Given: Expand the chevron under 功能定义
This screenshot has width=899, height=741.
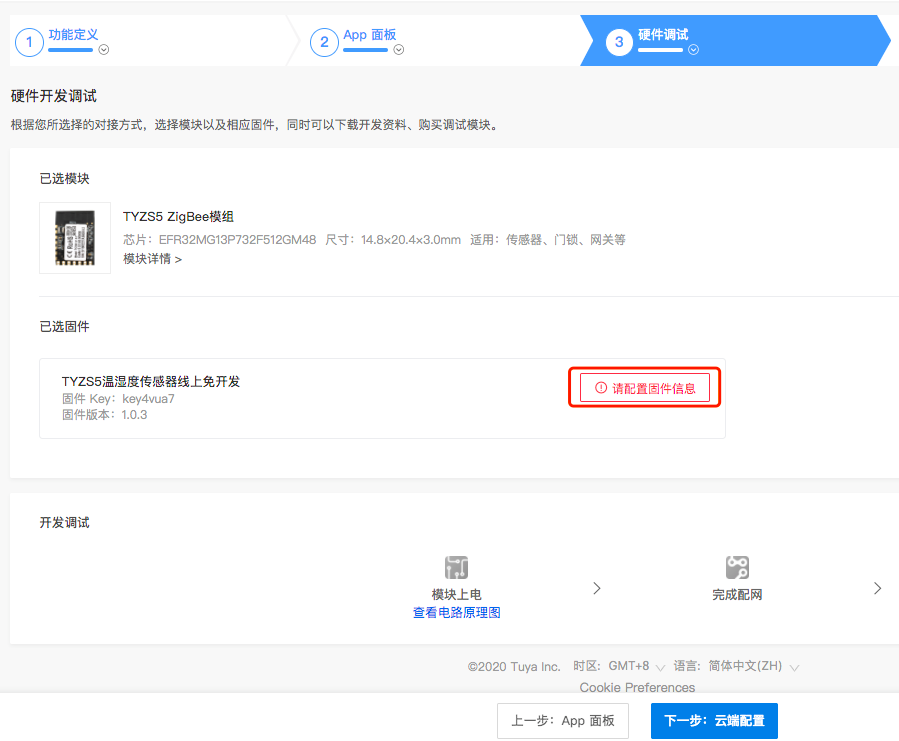Looking at the screenshot, I should pyautogui.click(x=105, y=50).
